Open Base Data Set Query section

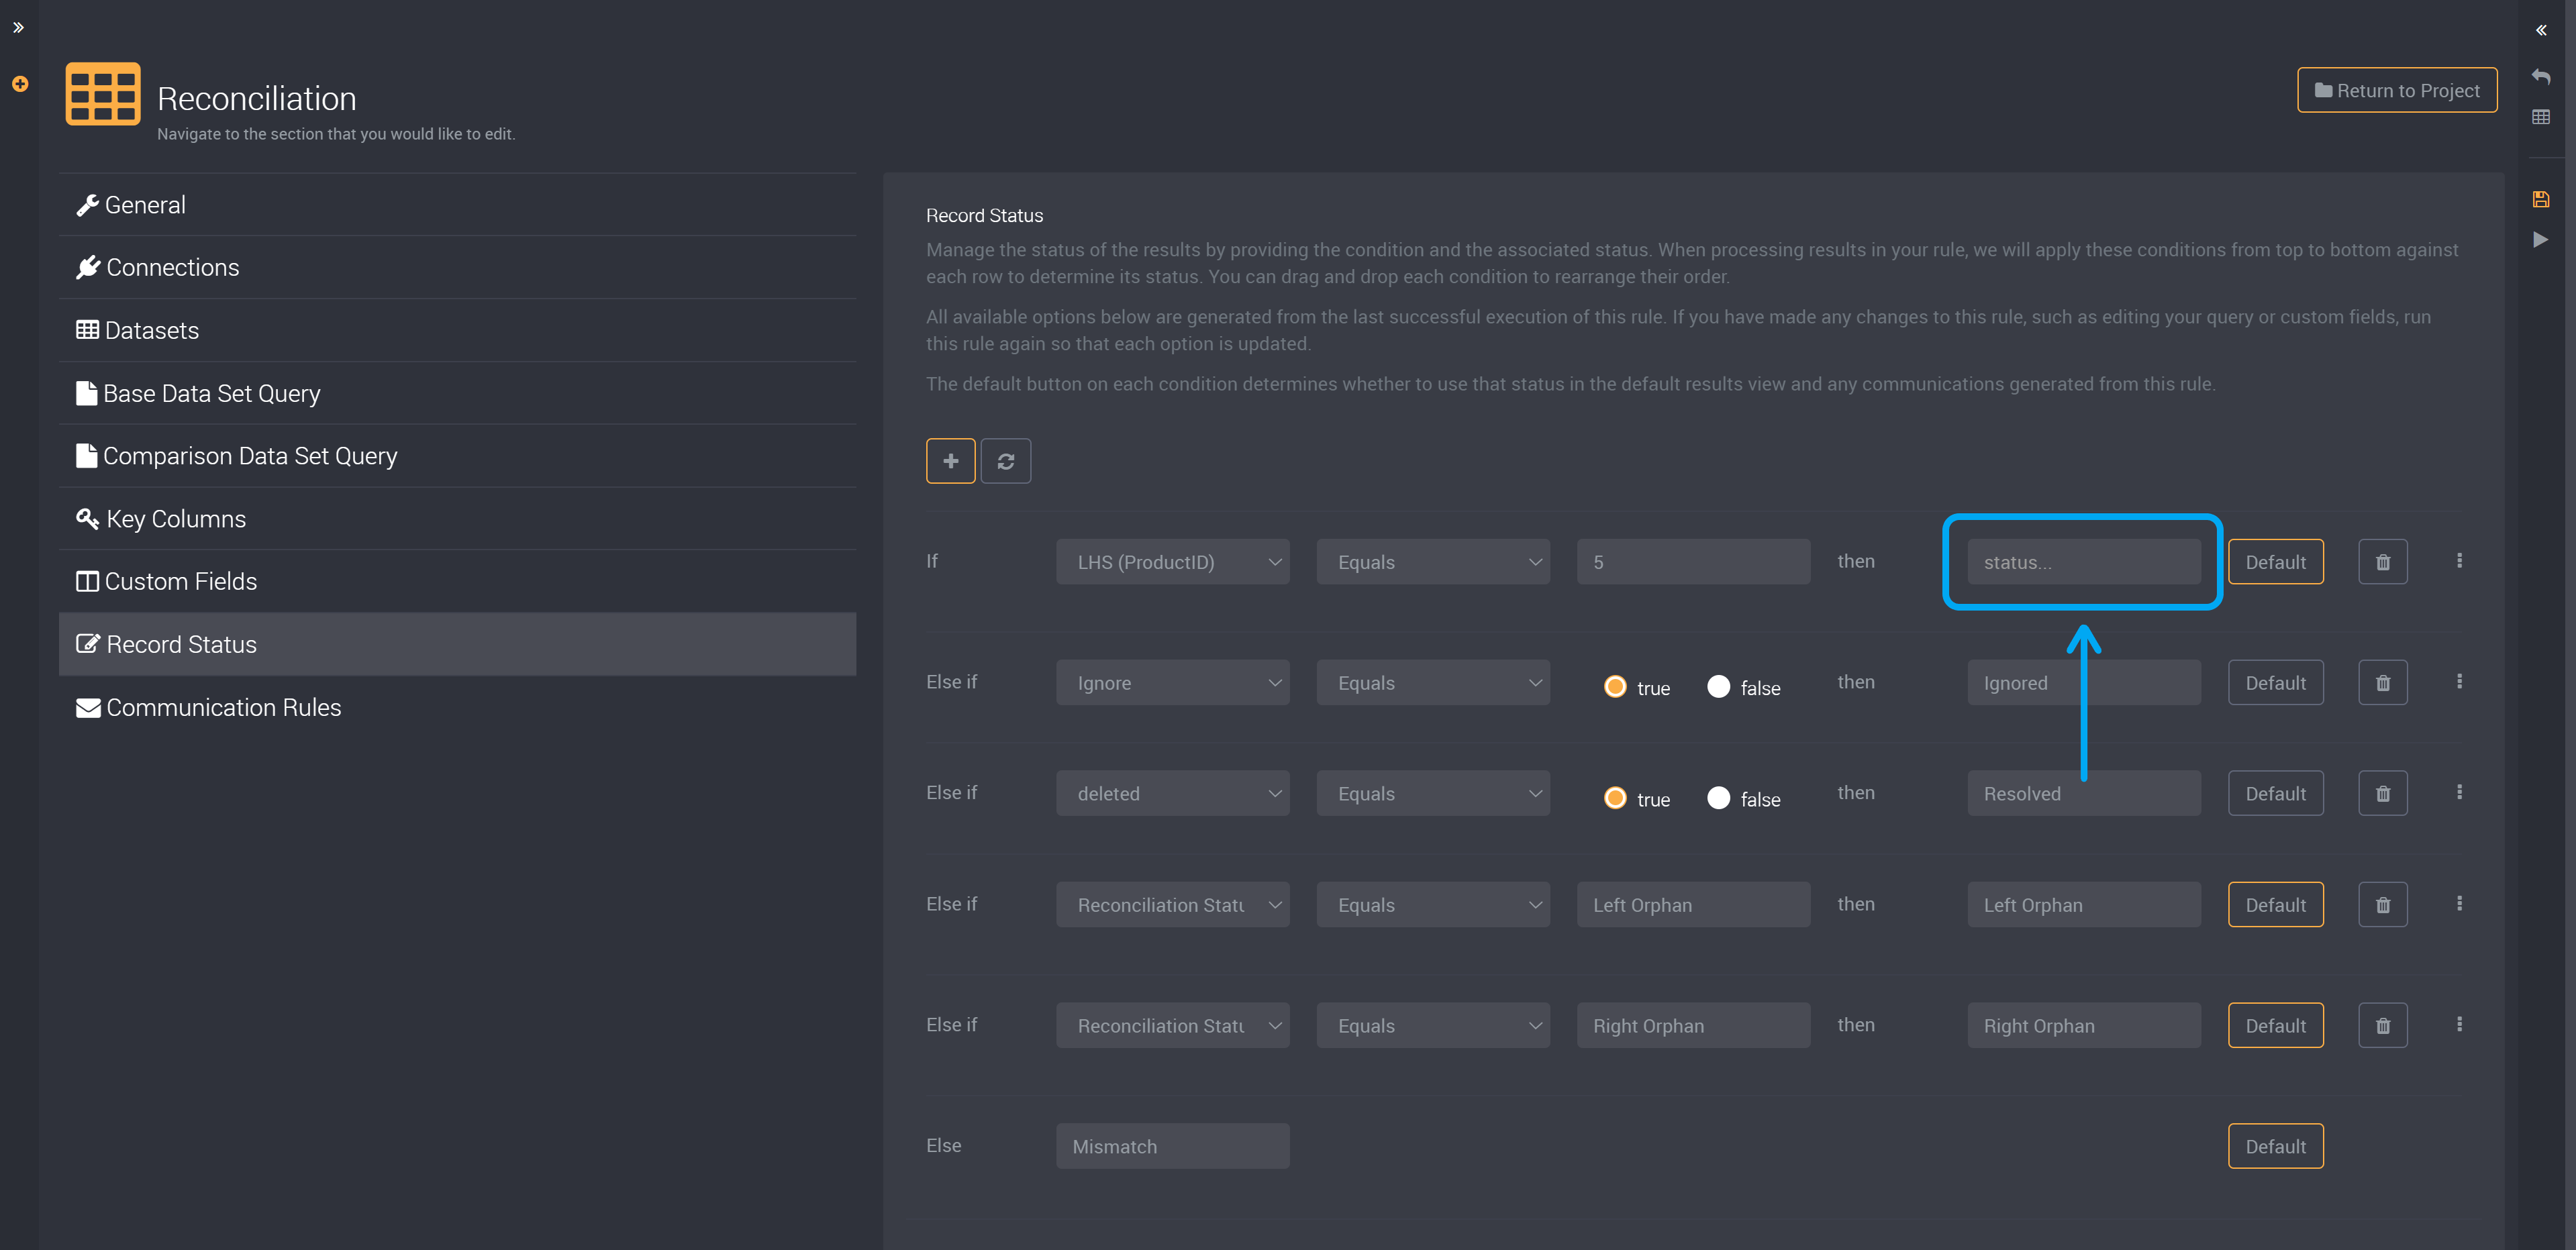tap(457, 393)
